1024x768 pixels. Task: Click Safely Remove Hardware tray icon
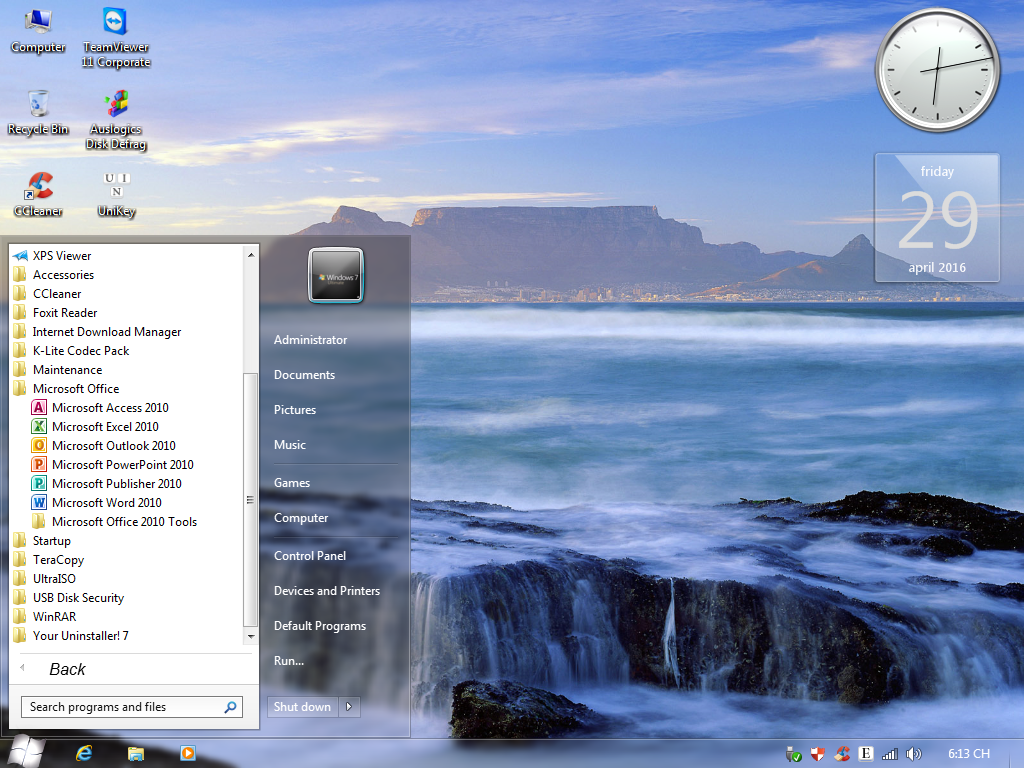click(793, 754)
